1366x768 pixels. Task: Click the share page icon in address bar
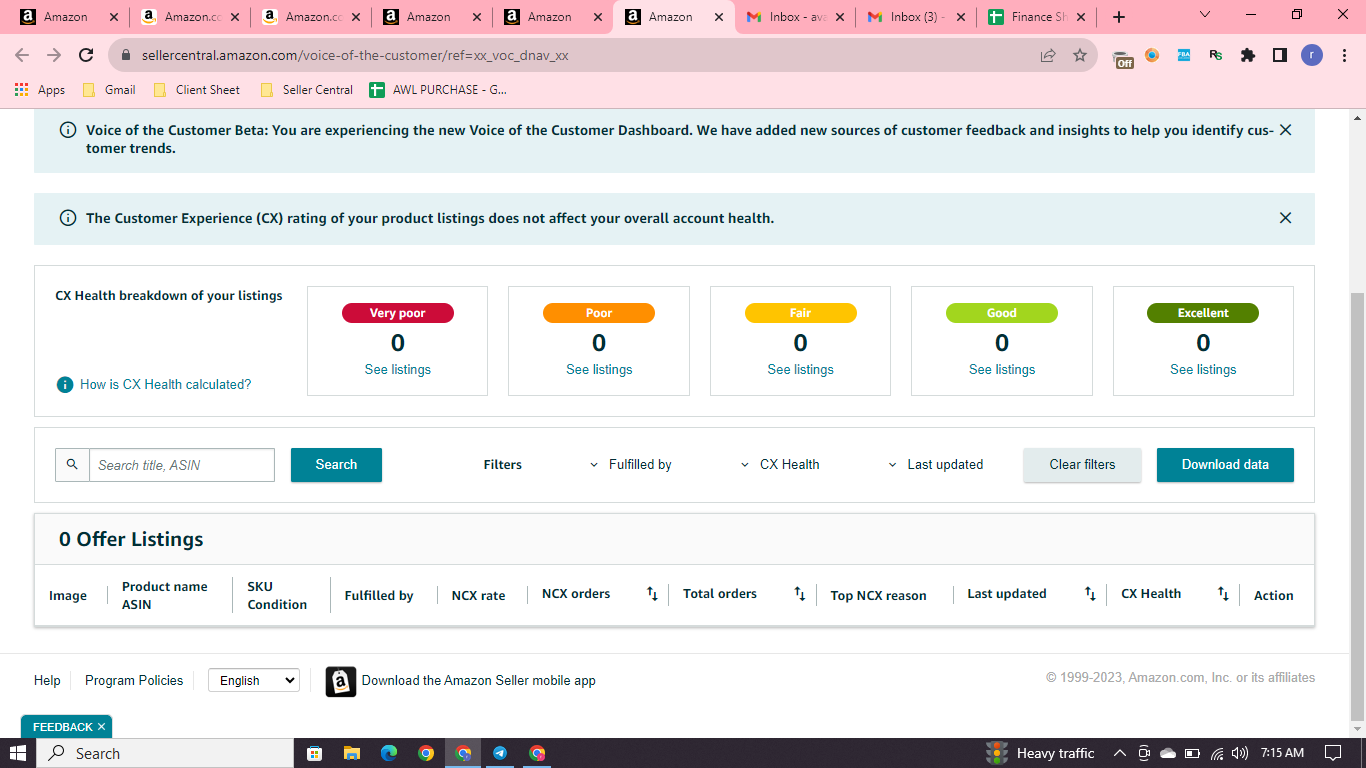coord(1048,56)
